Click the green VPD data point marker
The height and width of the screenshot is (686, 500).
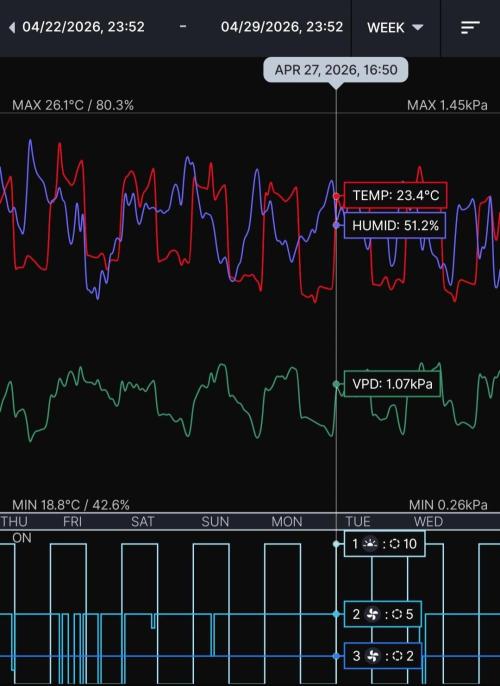(336, 384)
